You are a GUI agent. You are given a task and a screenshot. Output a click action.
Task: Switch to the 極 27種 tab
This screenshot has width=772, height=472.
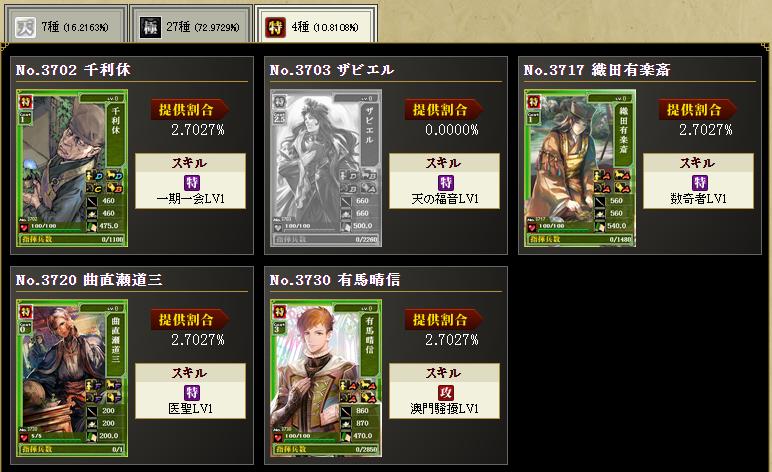coord(191,25)
